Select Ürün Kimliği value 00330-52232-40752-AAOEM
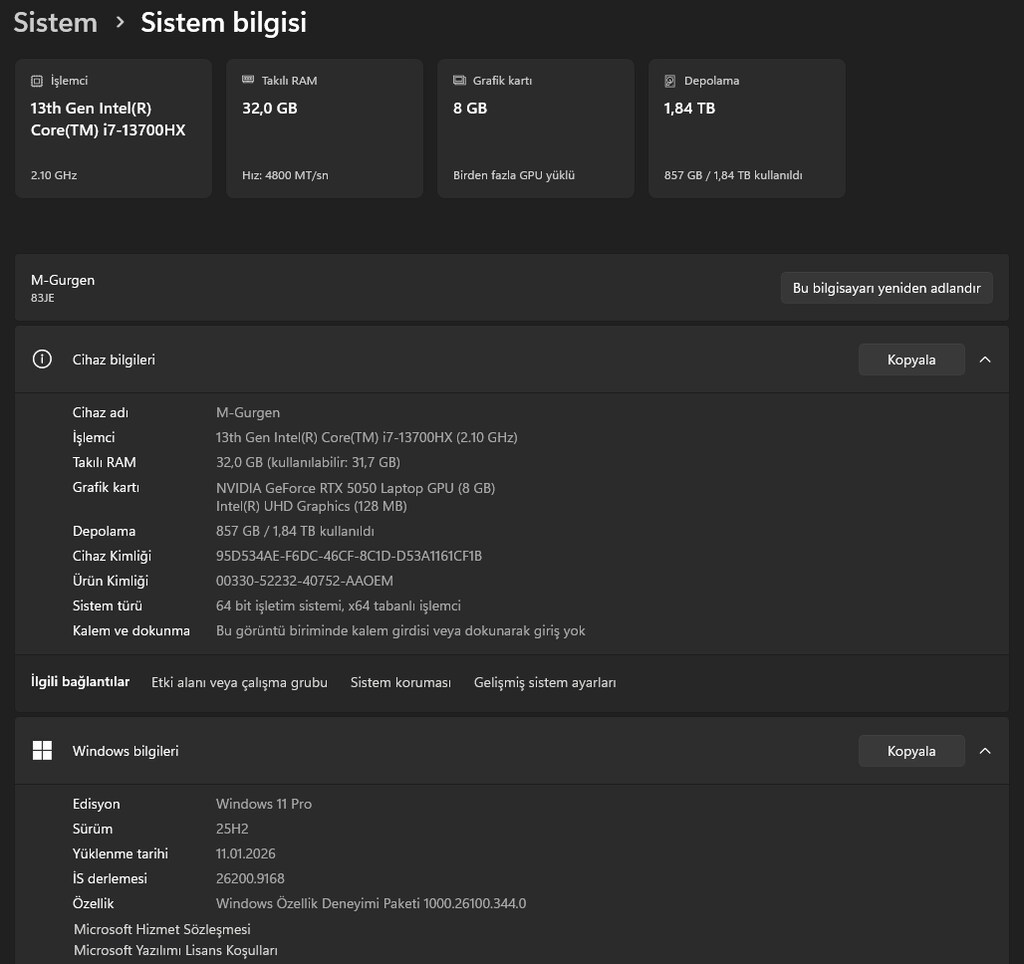The image size is (1024, 964). click(x=304, y=581)
